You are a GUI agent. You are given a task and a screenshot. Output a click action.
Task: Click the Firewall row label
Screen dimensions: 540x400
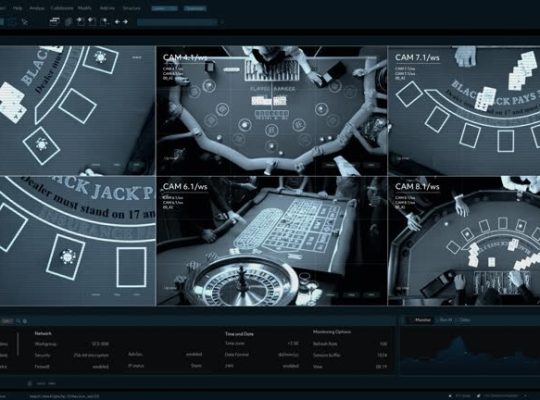click(42, 367)
